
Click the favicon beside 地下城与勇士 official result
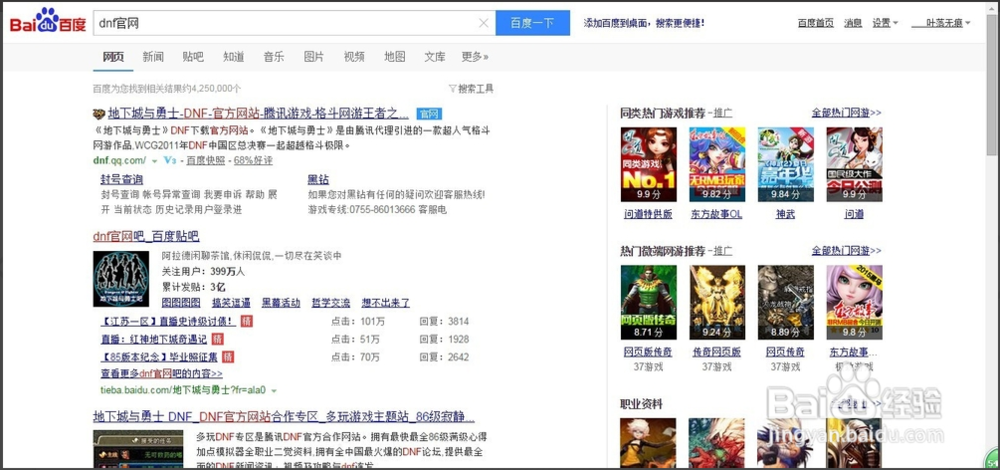coord(99,114)
